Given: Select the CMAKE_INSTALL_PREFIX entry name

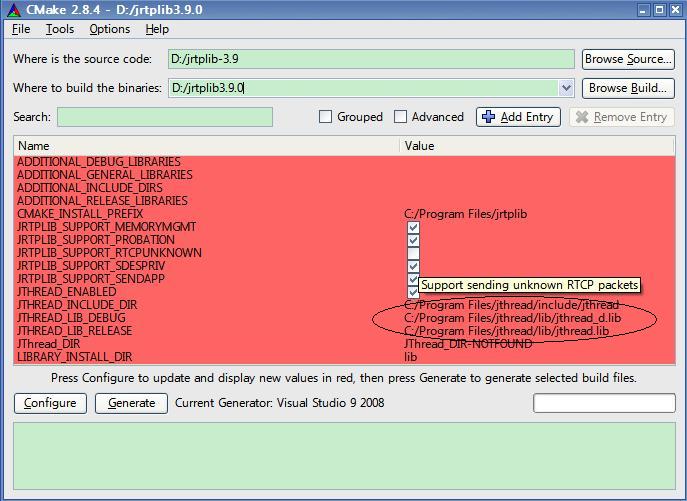Looking at the screenshot, I should coord(80,214).
